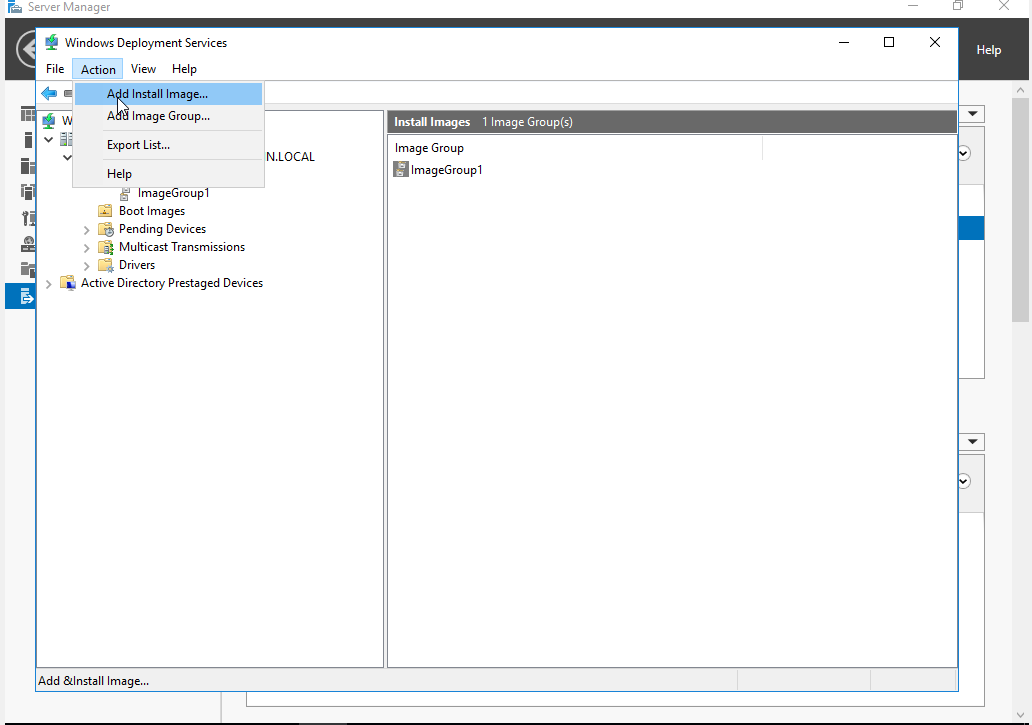Click the Multicast Transmissions folder icon
This screenshot has width=1032, height=725.
[x=106, y=247]
